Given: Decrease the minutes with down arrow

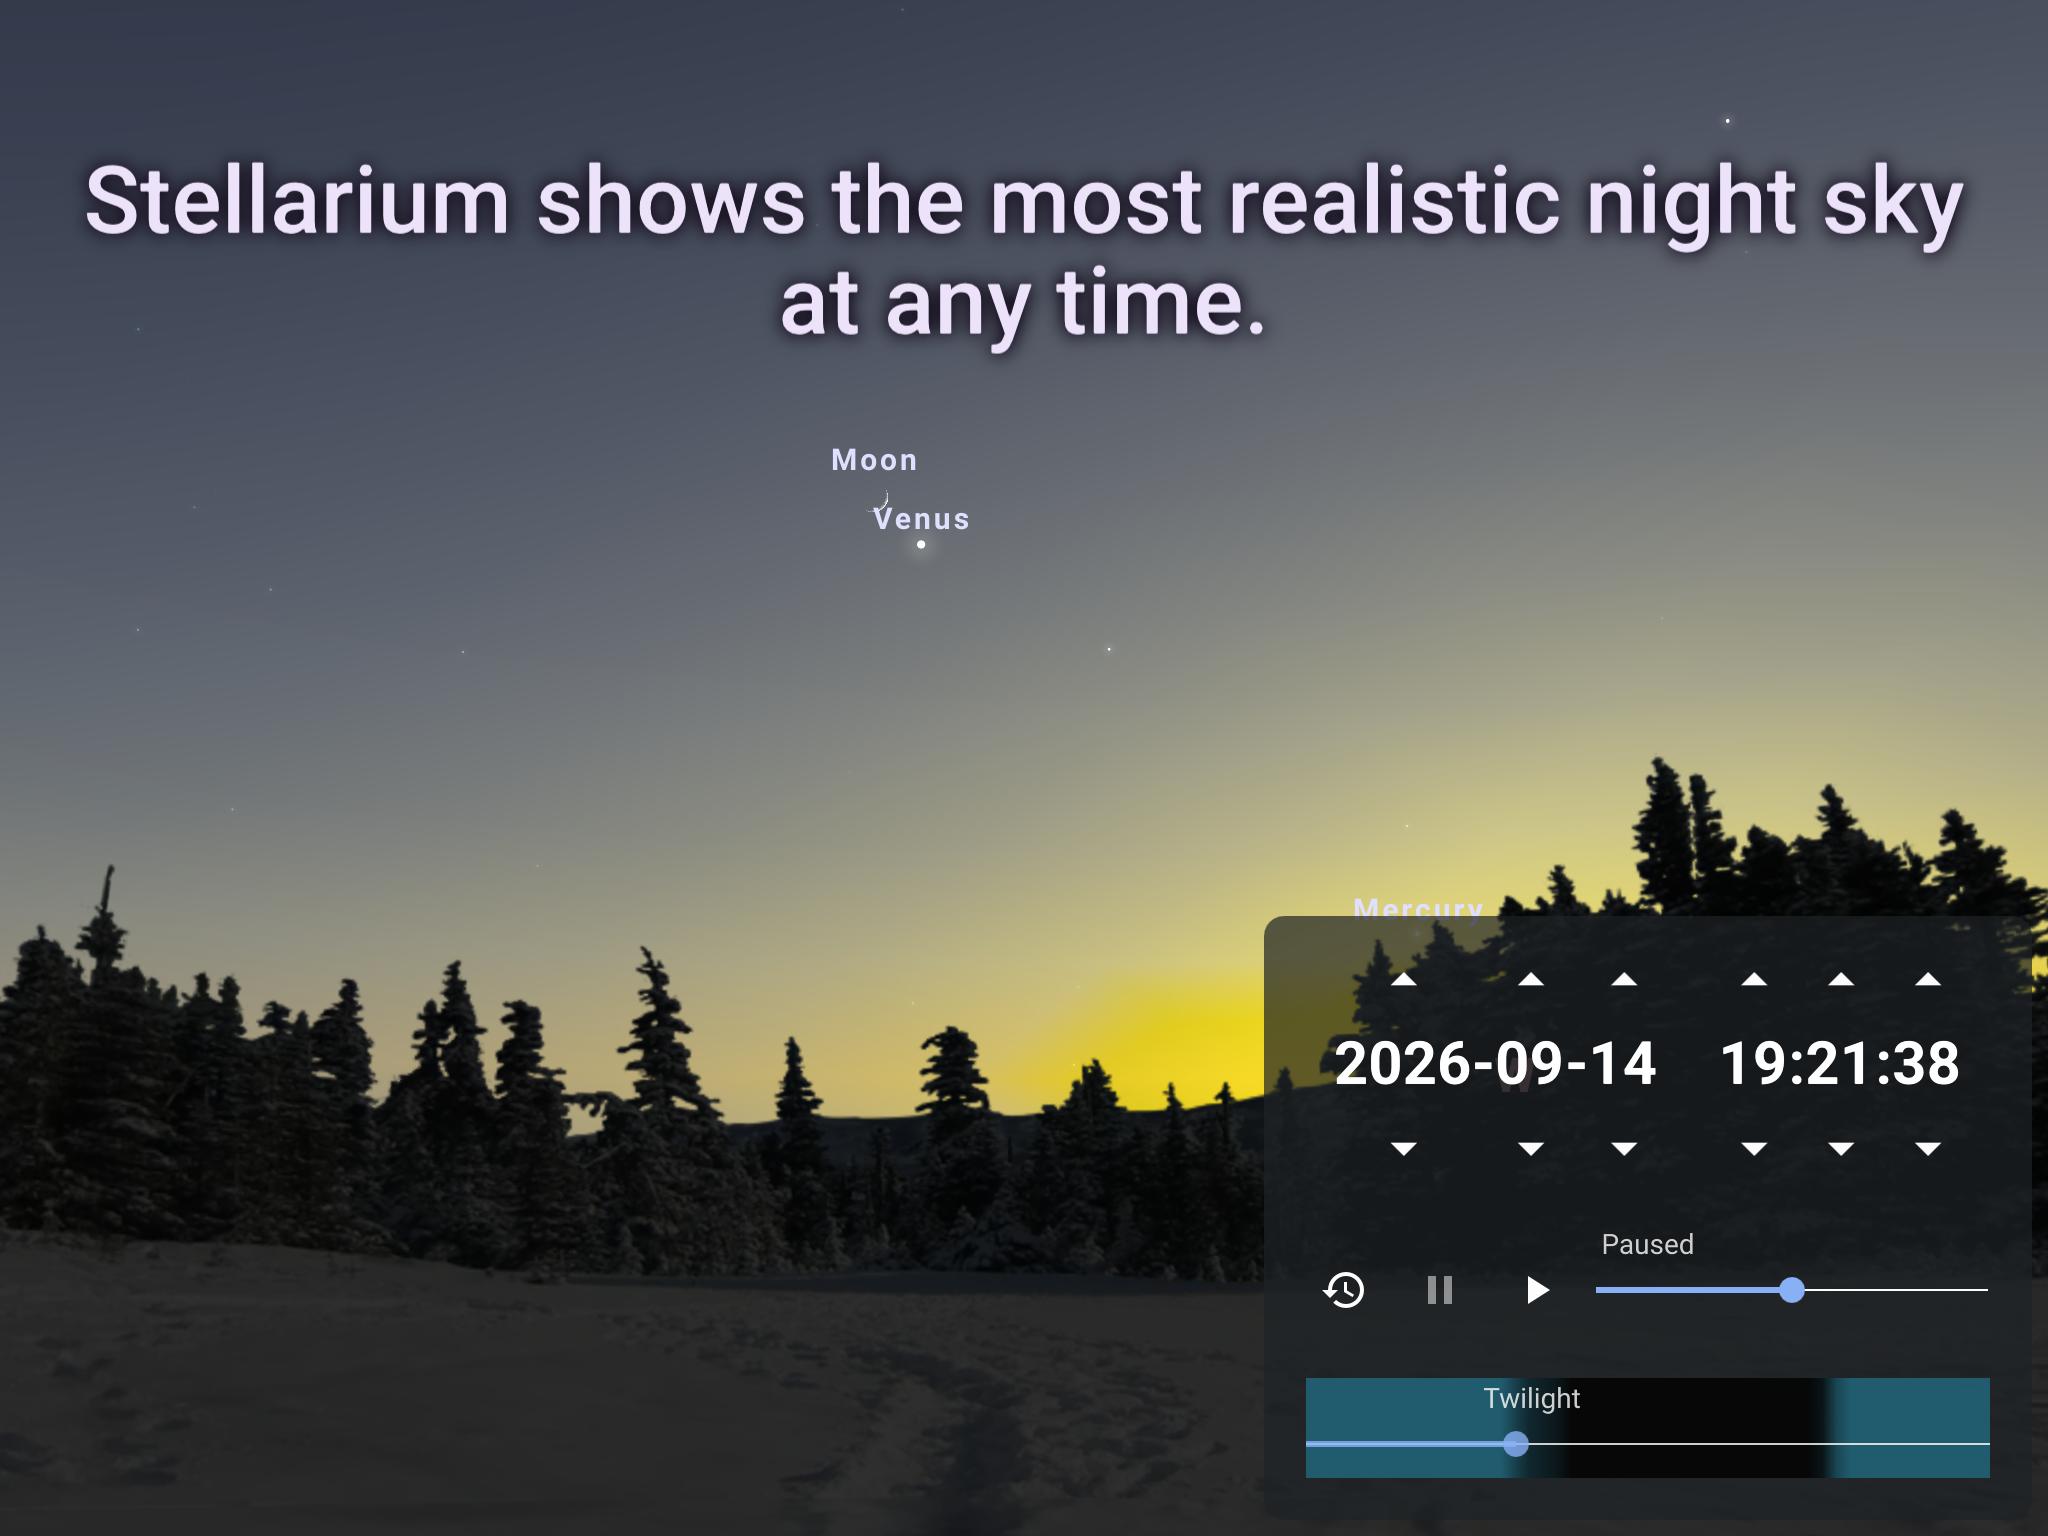Looking at the screenshot, I should pyautogui.click(x=1841, y=1149).
